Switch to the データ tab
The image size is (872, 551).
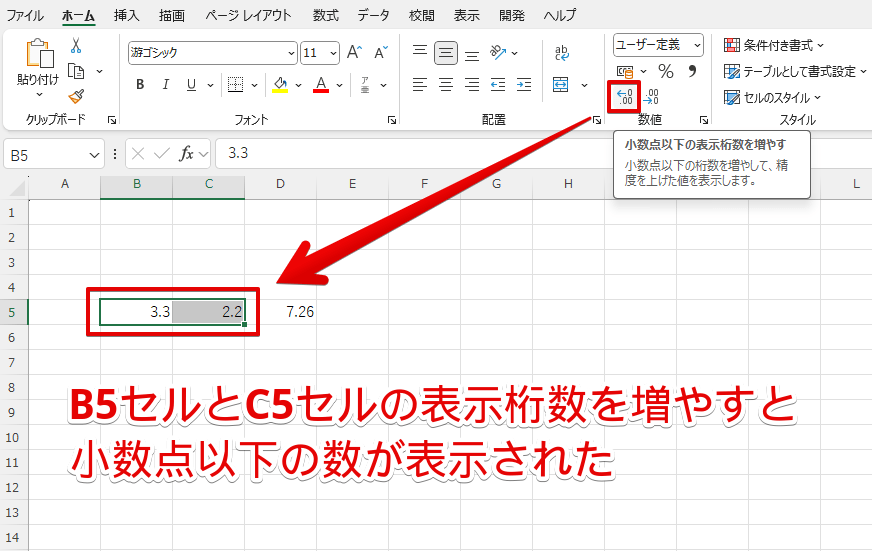click(x=373, y=15)
